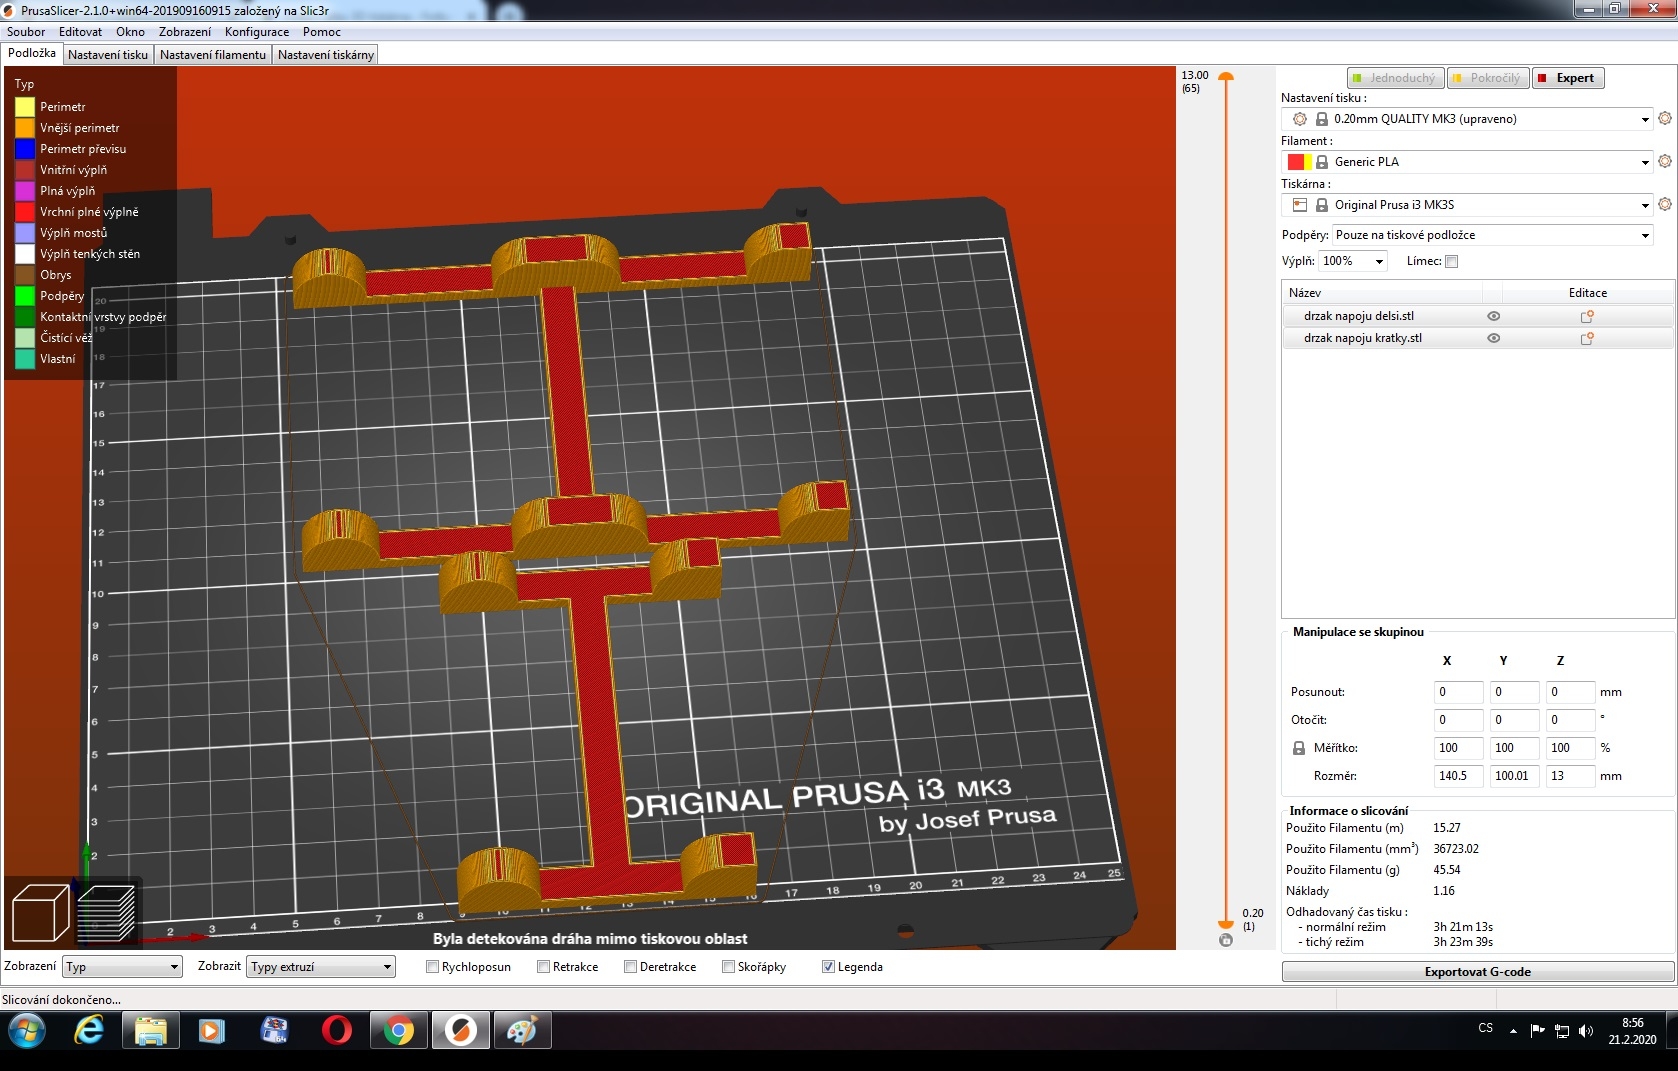Click the lower layer slider handle at 0.20
The height and width of the screenshot is (1071, 1678).
point(1226,925)
